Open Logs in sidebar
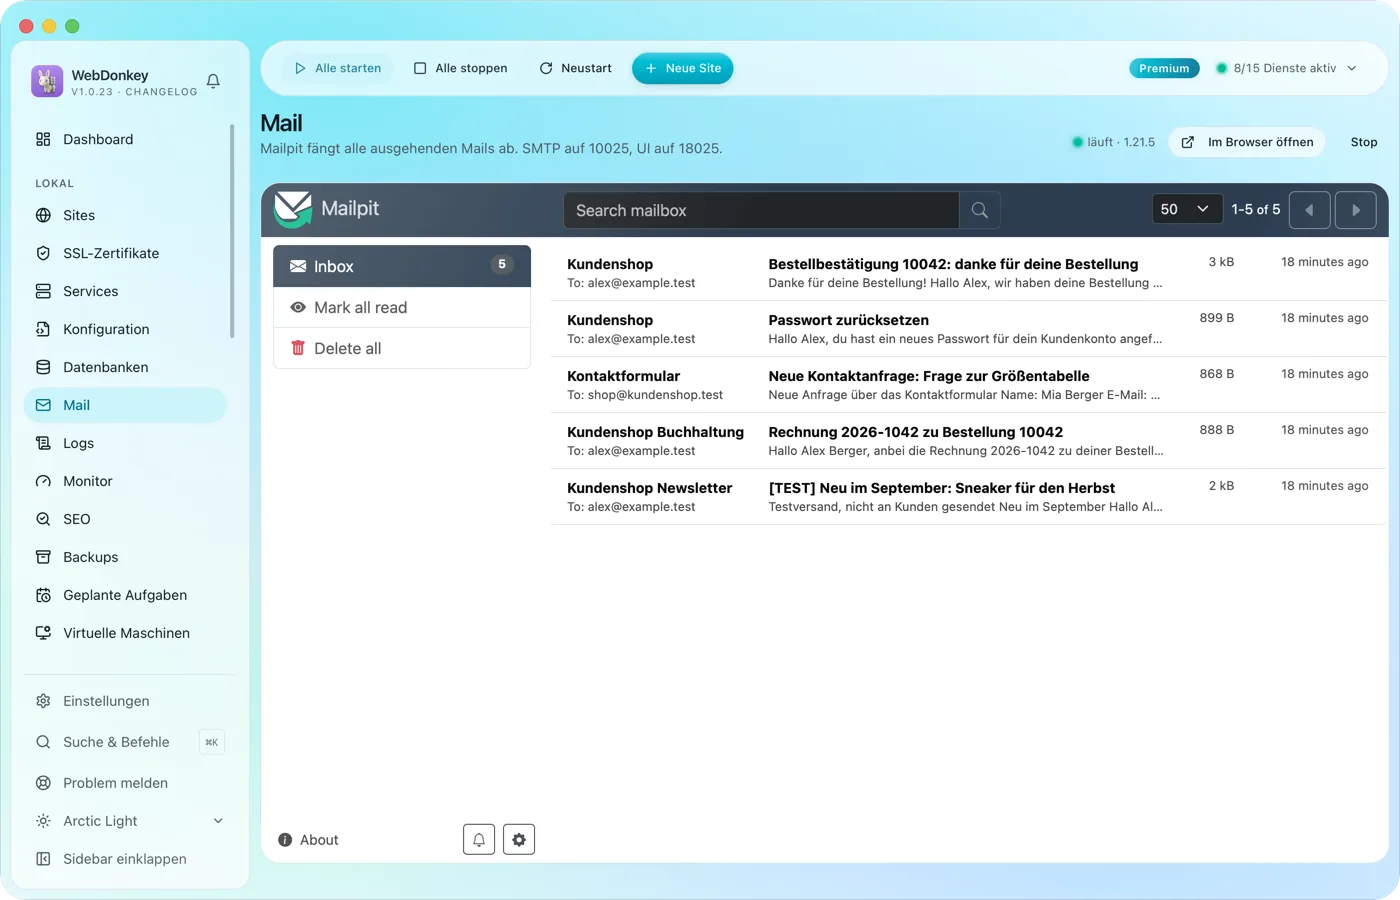 tap(125, 443)
